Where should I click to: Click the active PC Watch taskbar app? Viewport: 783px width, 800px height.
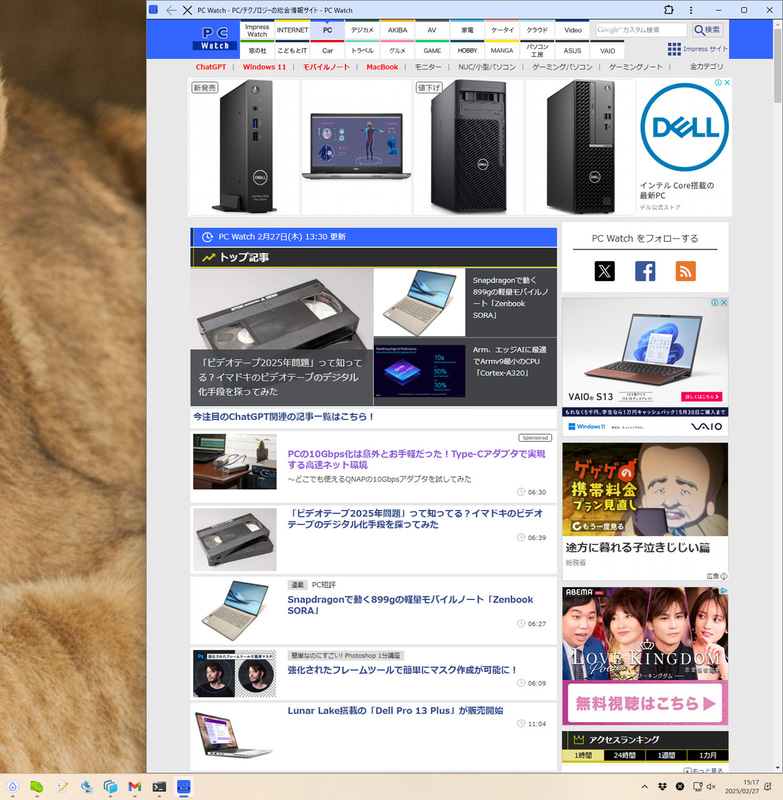click(x=184, y=787)
